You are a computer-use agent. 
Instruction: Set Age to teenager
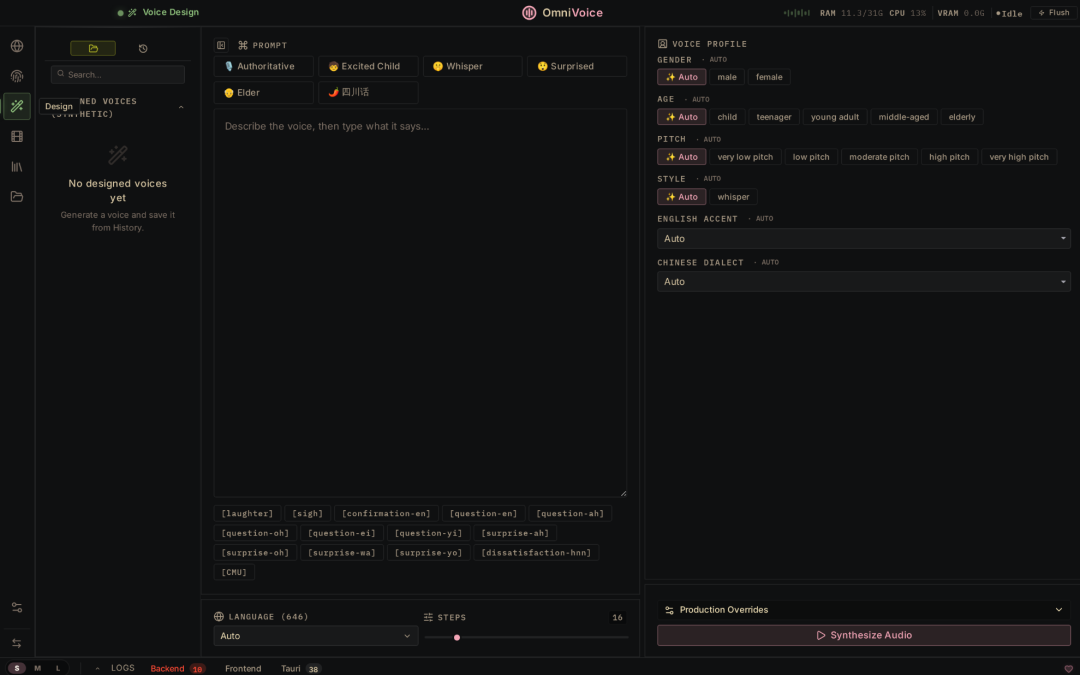click(774, 117)
